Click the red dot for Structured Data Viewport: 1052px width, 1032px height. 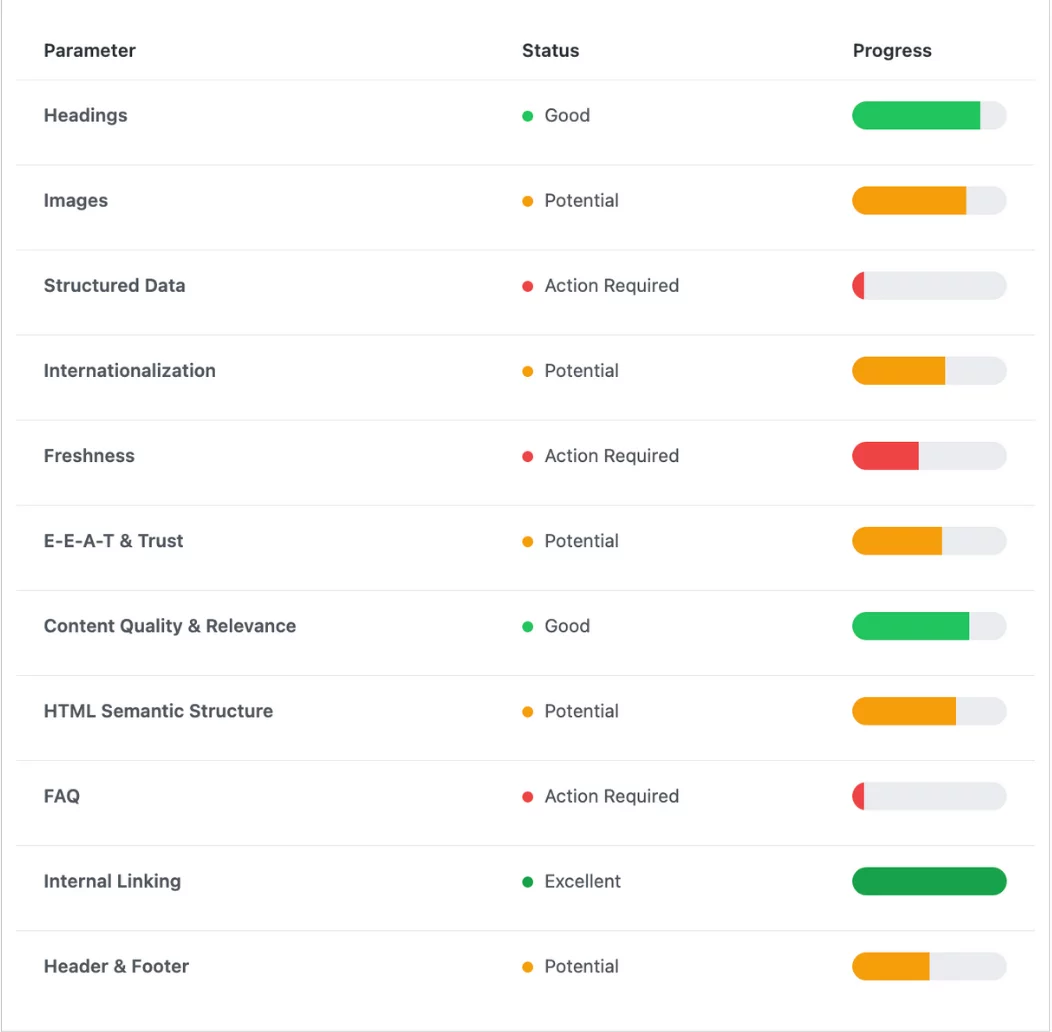(528, 286)
